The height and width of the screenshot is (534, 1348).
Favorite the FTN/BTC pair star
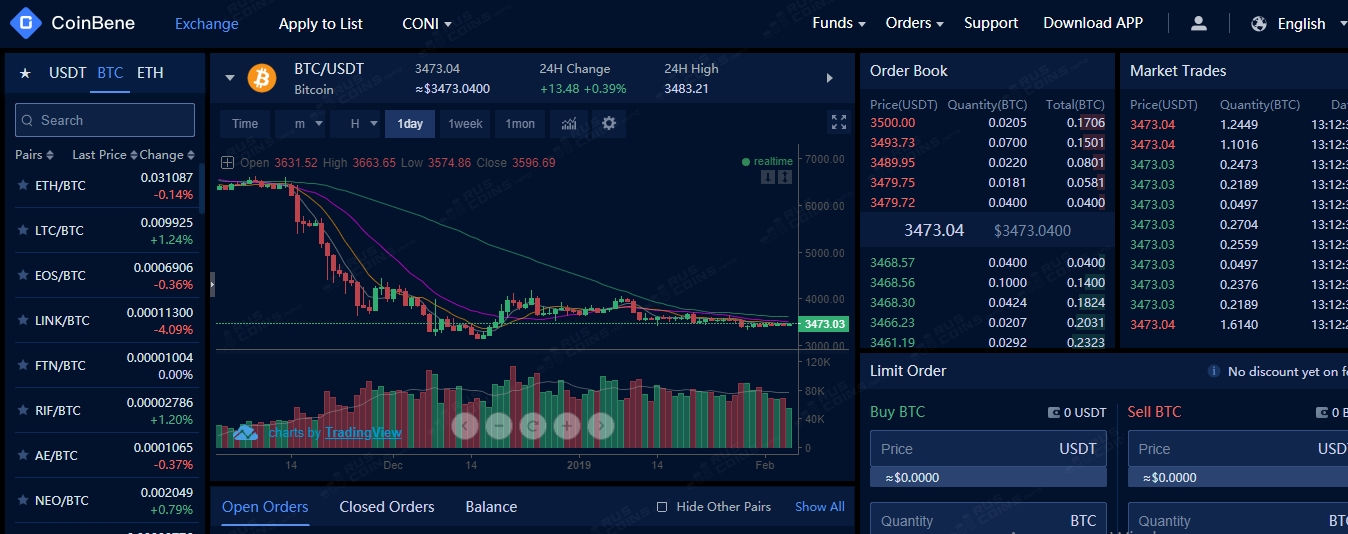point(22,365)
